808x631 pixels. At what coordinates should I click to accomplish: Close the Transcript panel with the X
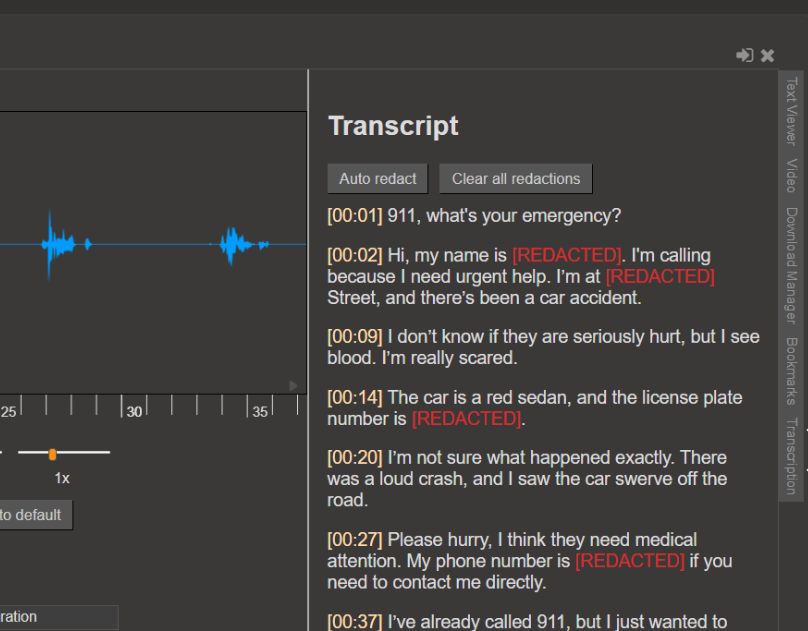(x=767, y=55)
